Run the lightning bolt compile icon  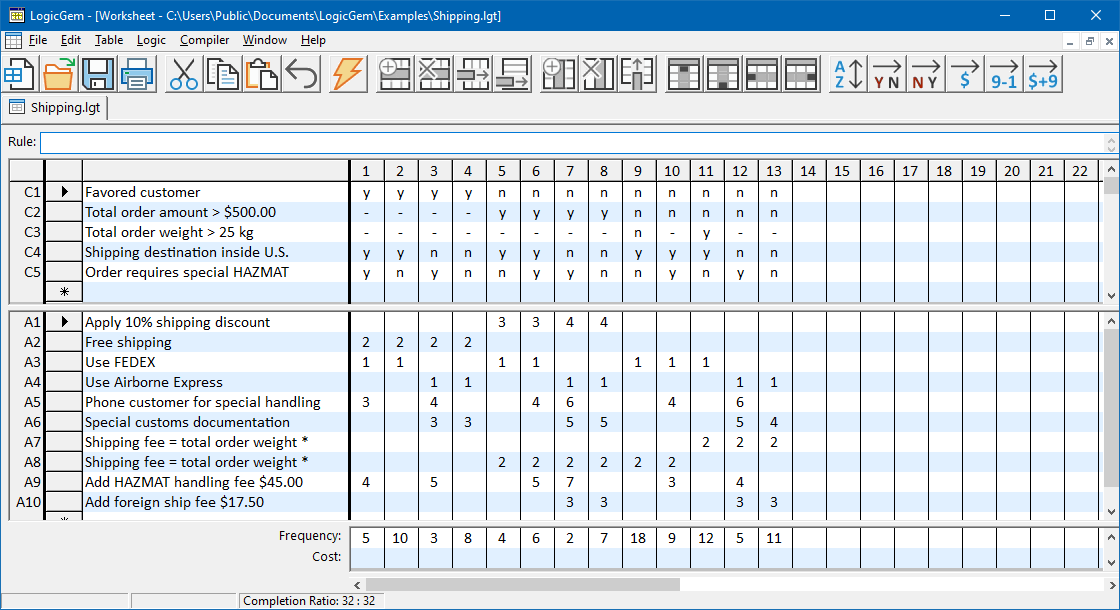[348, 74]
